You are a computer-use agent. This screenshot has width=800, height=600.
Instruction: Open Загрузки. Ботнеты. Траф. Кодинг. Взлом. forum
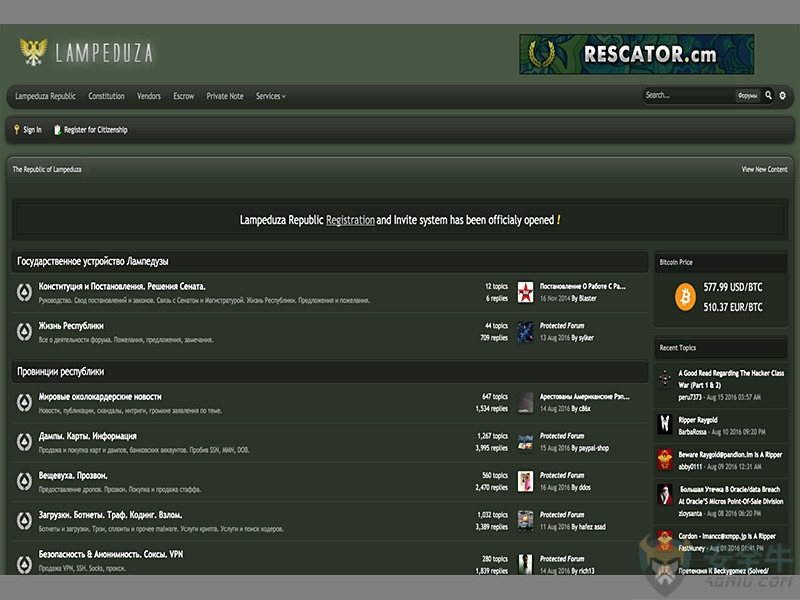(110, 515)
